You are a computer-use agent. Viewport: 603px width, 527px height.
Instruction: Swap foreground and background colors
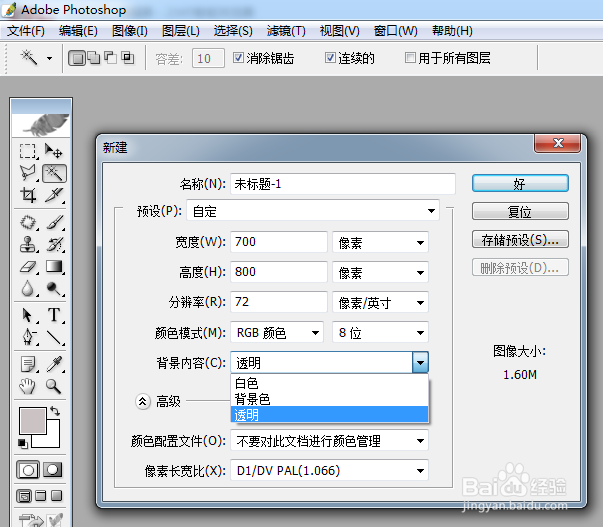click(55, 411)
